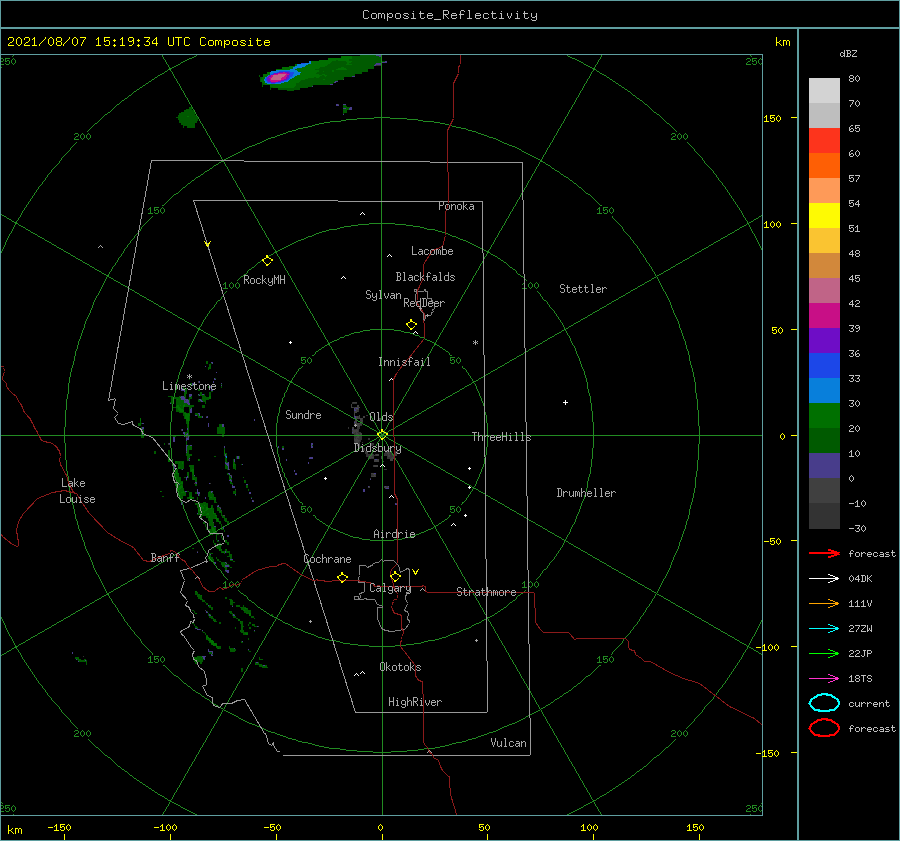This screenshot has width=900, height=841.
Task: Click the red forecast arrow in legend
Action: (824, 553)
